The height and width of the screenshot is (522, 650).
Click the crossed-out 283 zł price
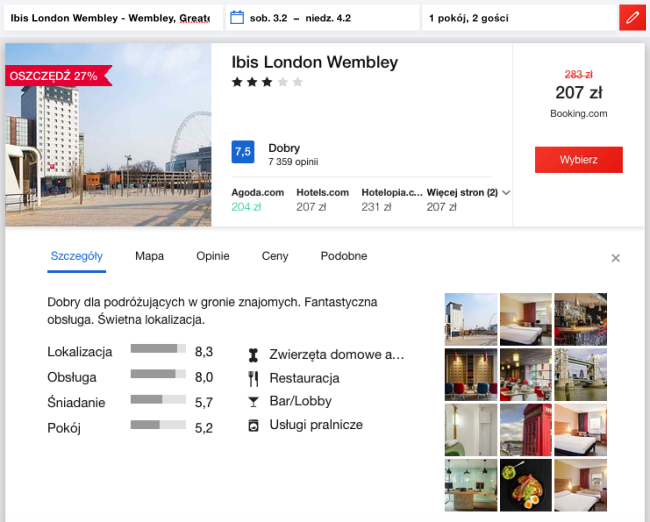[x=579, y=75]
